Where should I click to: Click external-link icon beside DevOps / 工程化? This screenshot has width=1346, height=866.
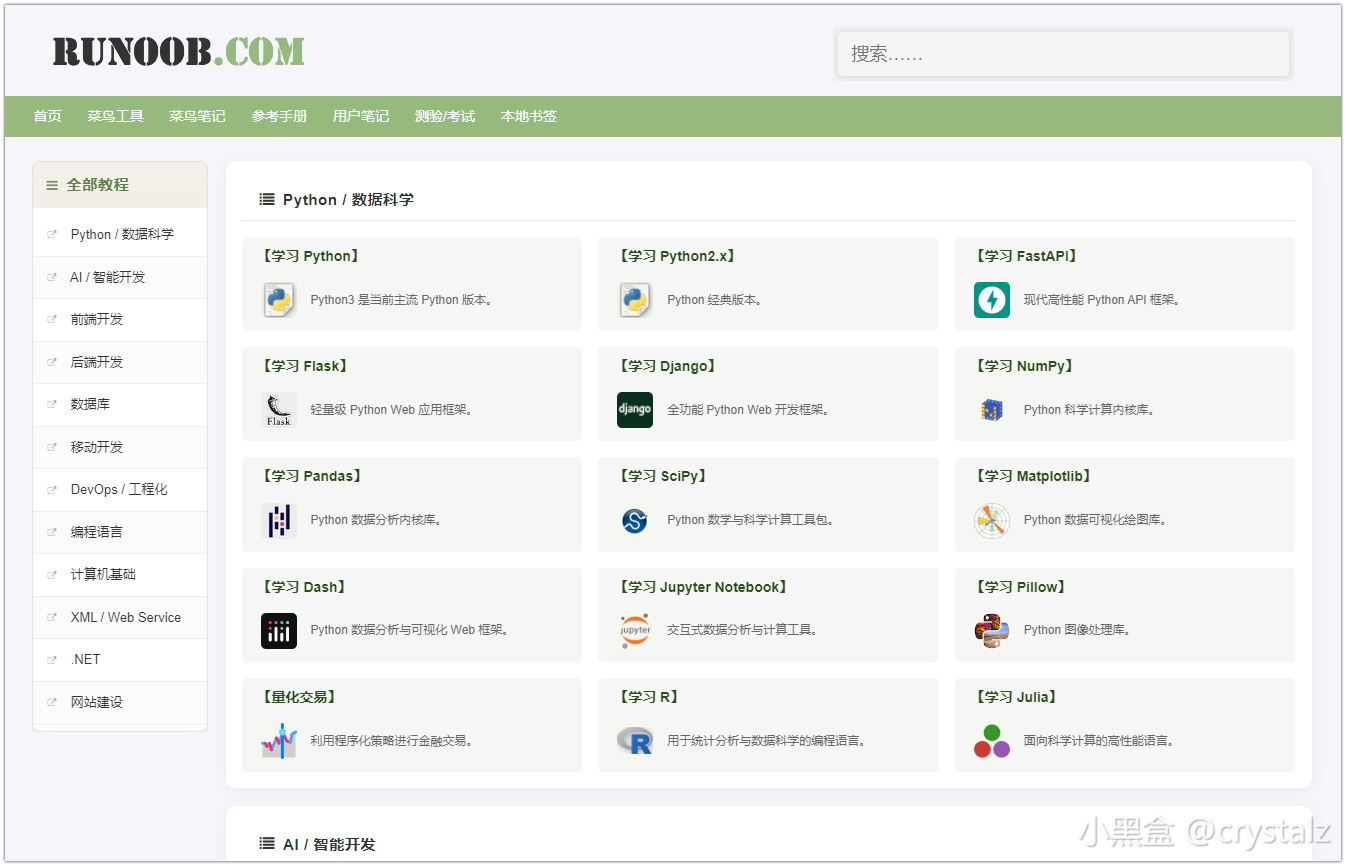52,490
